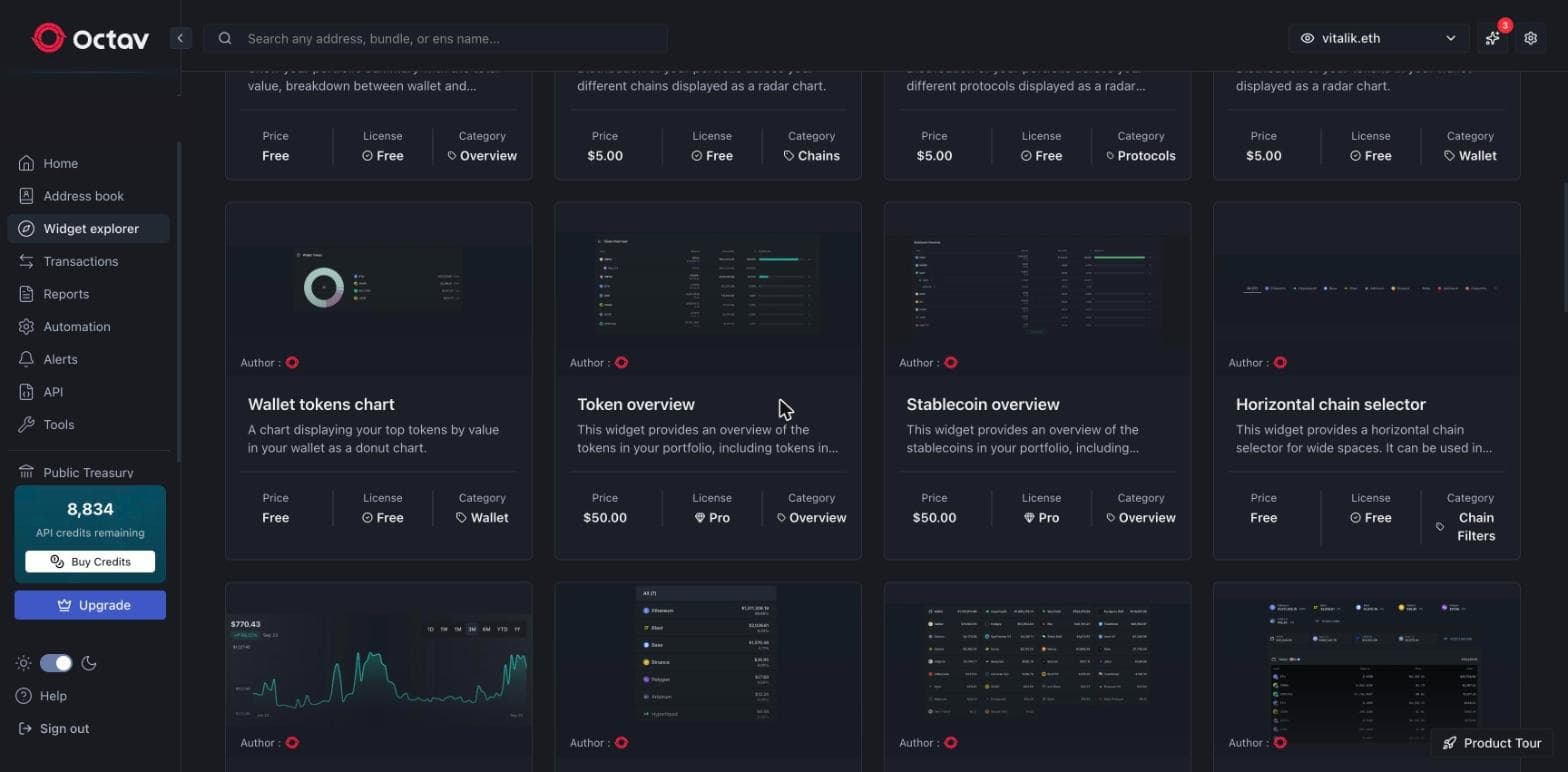Open Reports in the sidebar
1568x772 pixels.
tap(88, 294)
